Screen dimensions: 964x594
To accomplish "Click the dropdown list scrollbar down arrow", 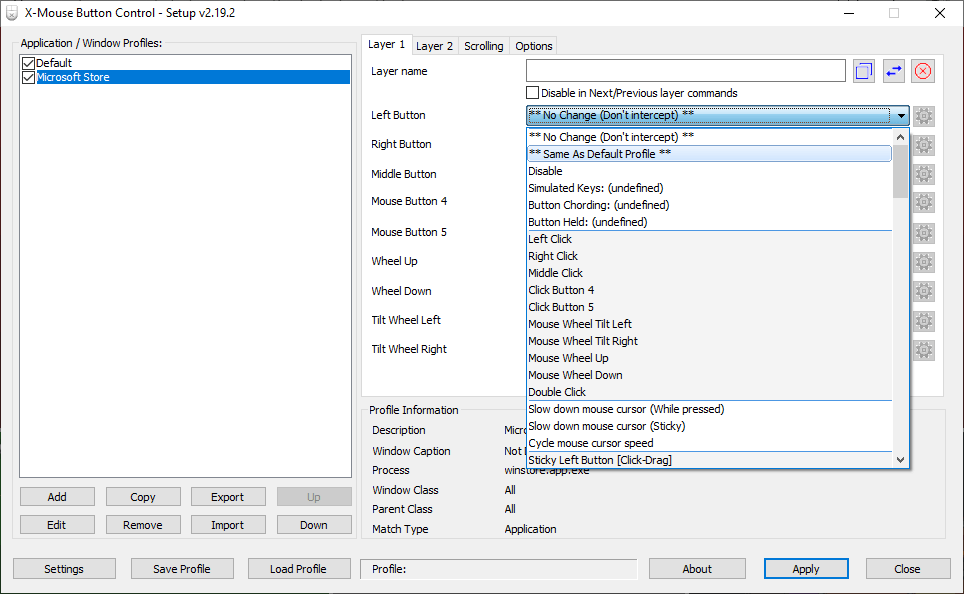I will point(900,459).
